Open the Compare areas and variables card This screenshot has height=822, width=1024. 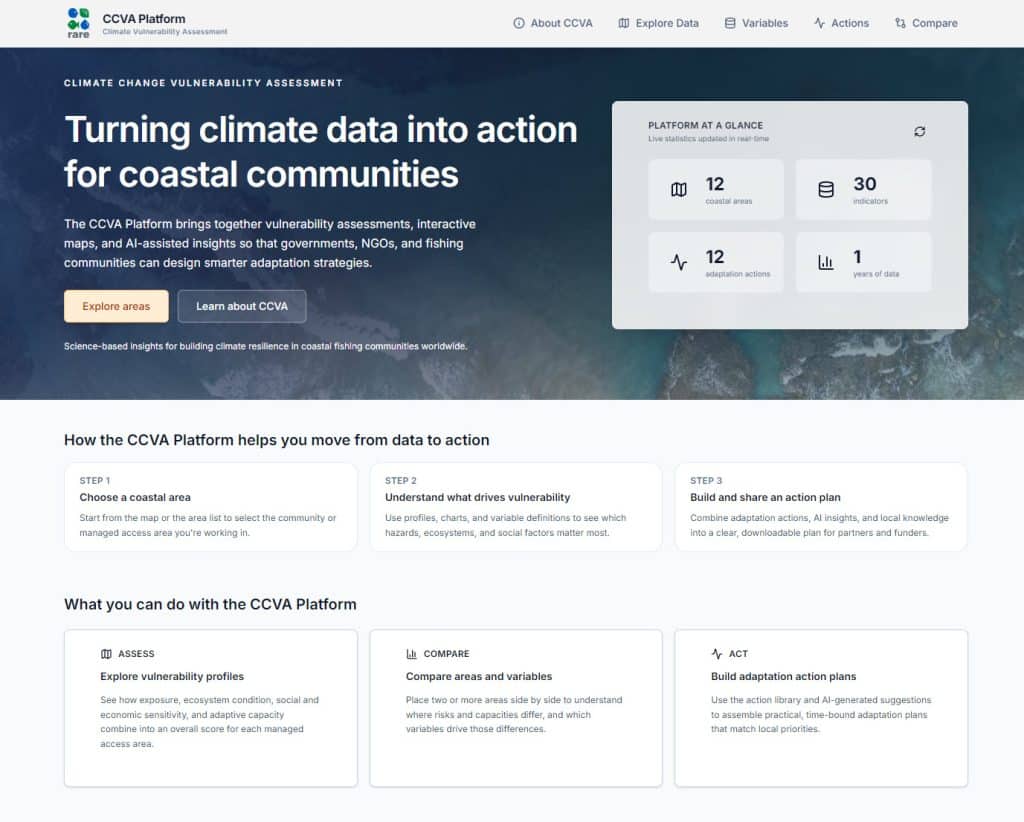516,708
